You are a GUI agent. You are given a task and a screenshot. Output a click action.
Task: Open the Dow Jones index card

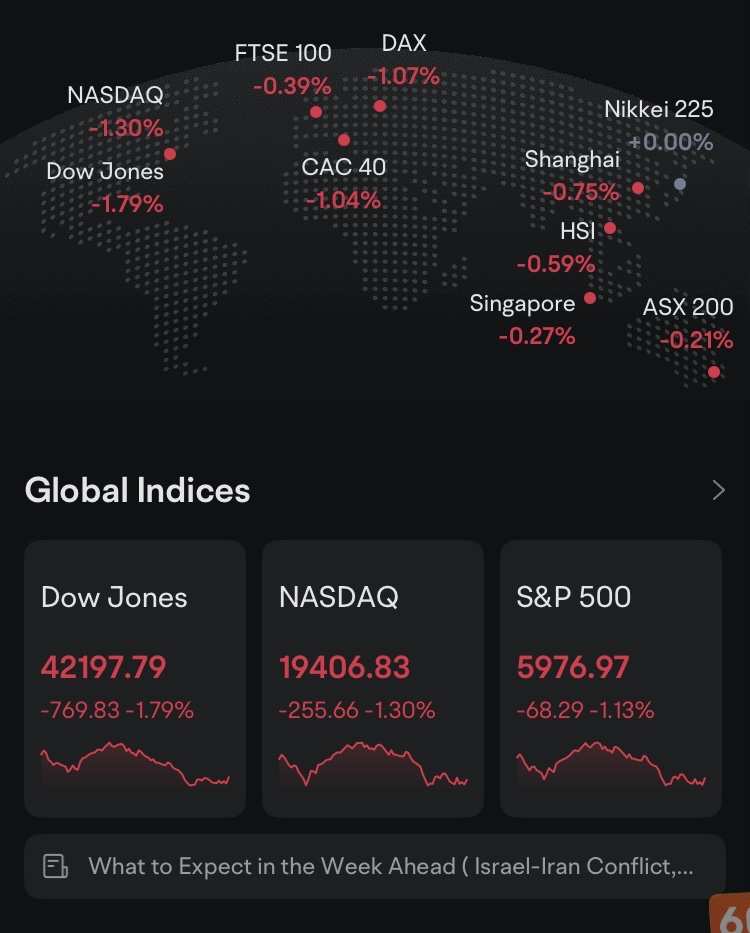point(135,678)
